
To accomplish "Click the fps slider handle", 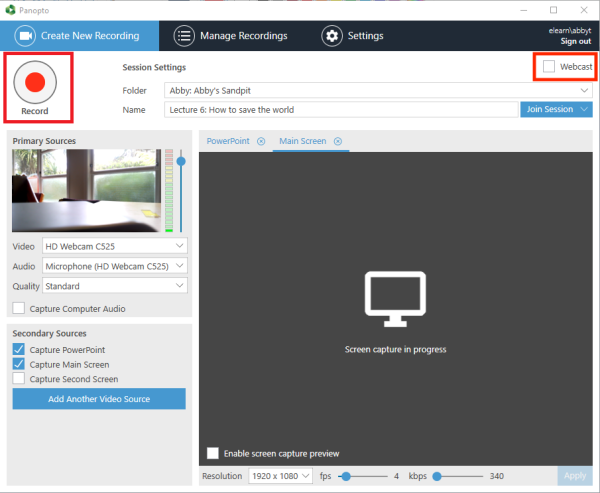I will (x=346, y=476).
